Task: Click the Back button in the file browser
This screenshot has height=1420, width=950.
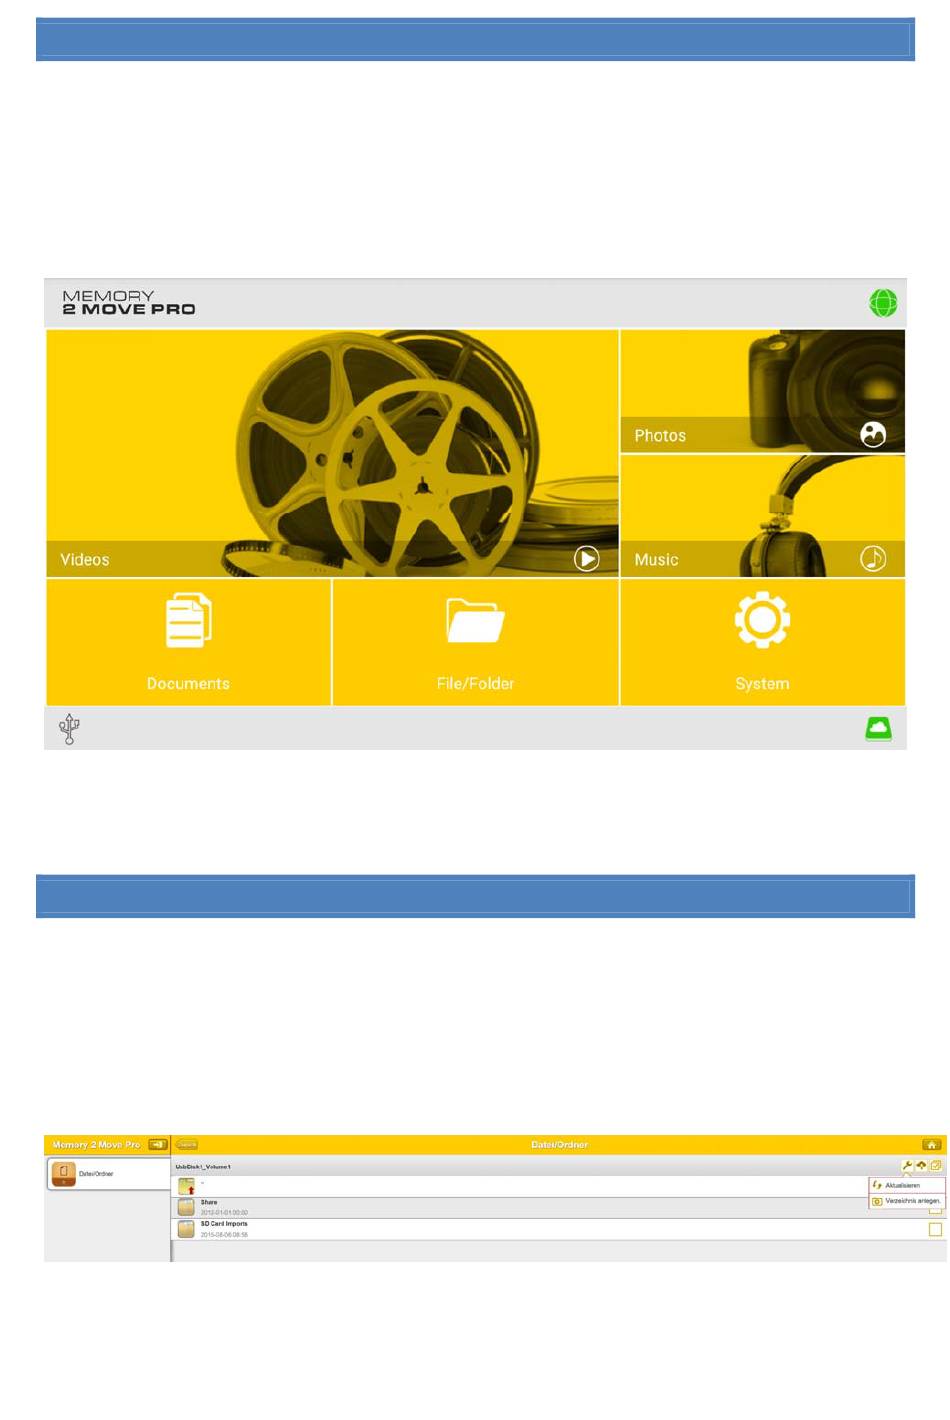Action: (x=187, y=1144)
